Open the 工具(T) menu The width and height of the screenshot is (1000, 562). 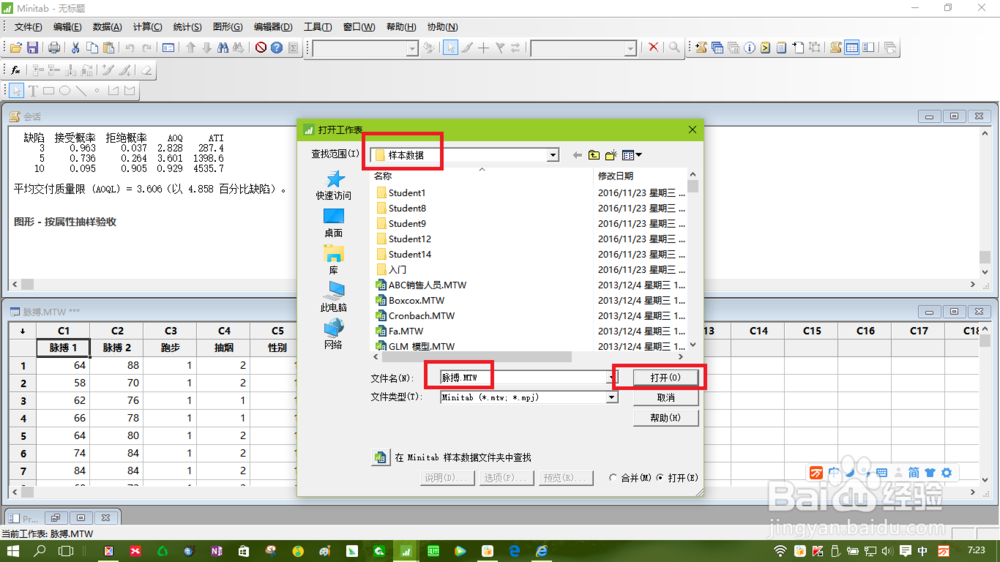tap(318, 27)
